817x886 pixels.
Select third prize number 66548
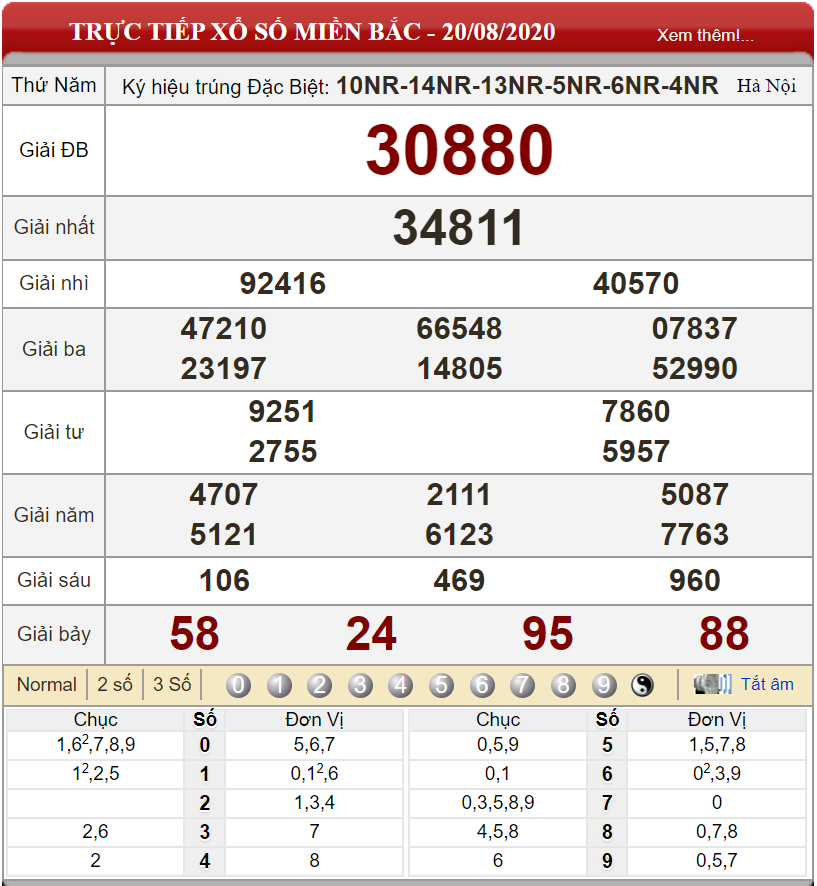[459, 328]
